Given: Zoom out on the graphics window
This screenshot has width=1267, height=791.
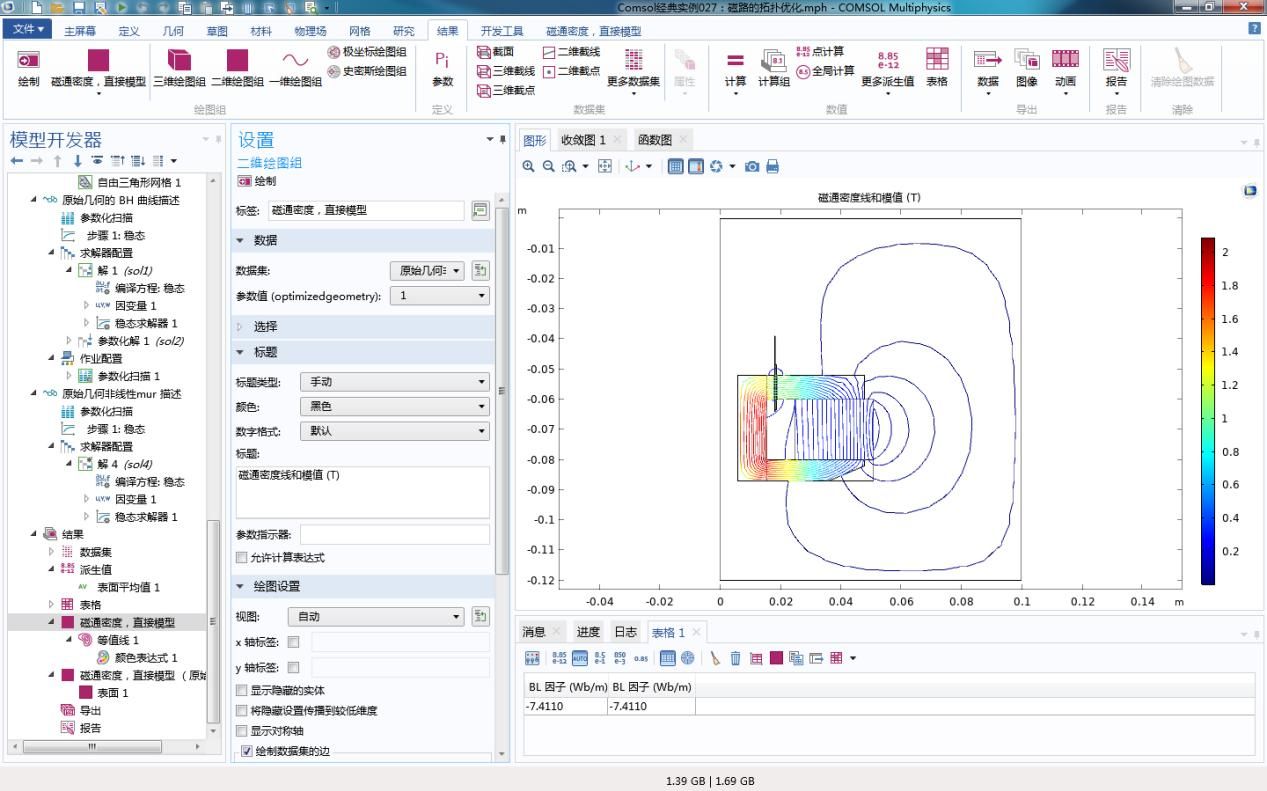Looking at the screenshot, I should 548,167.
